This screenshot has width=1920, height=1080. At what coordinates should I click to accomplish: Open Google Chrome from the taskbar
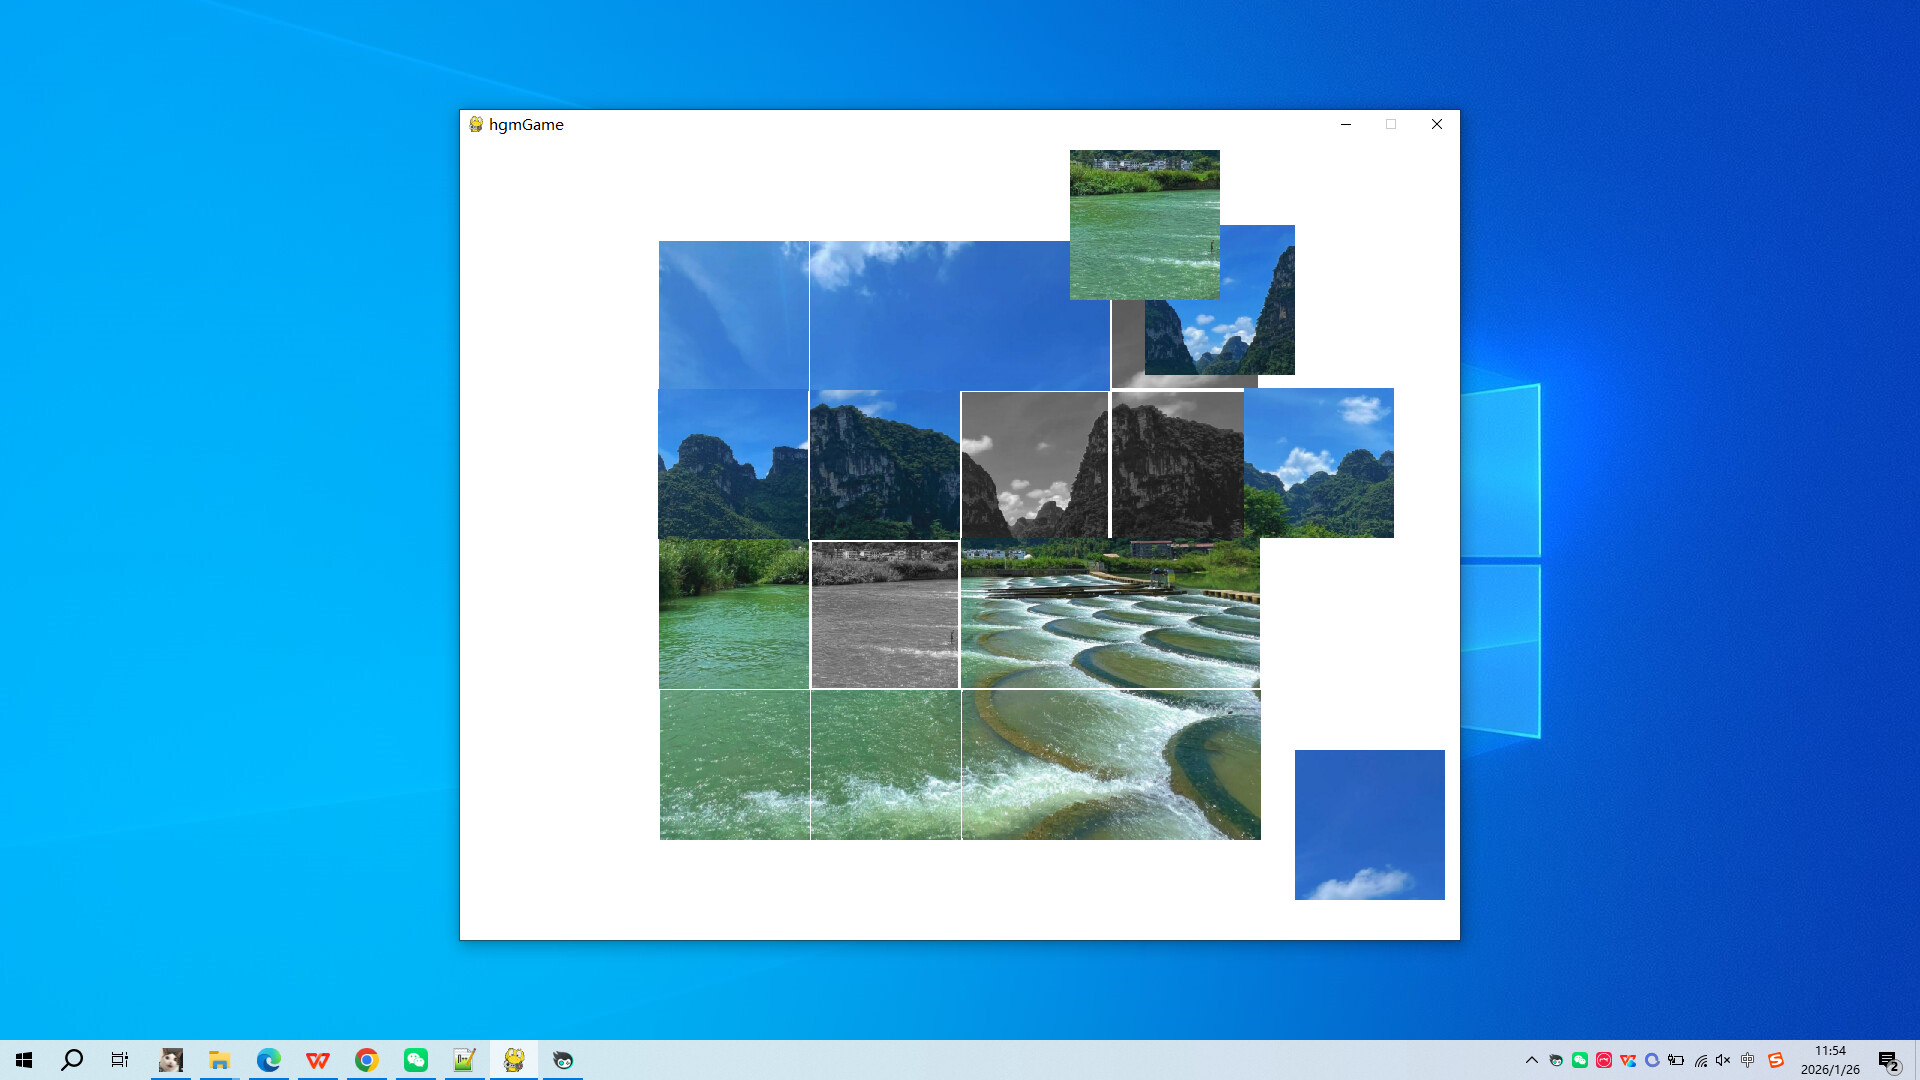(x=366, y=1059)
